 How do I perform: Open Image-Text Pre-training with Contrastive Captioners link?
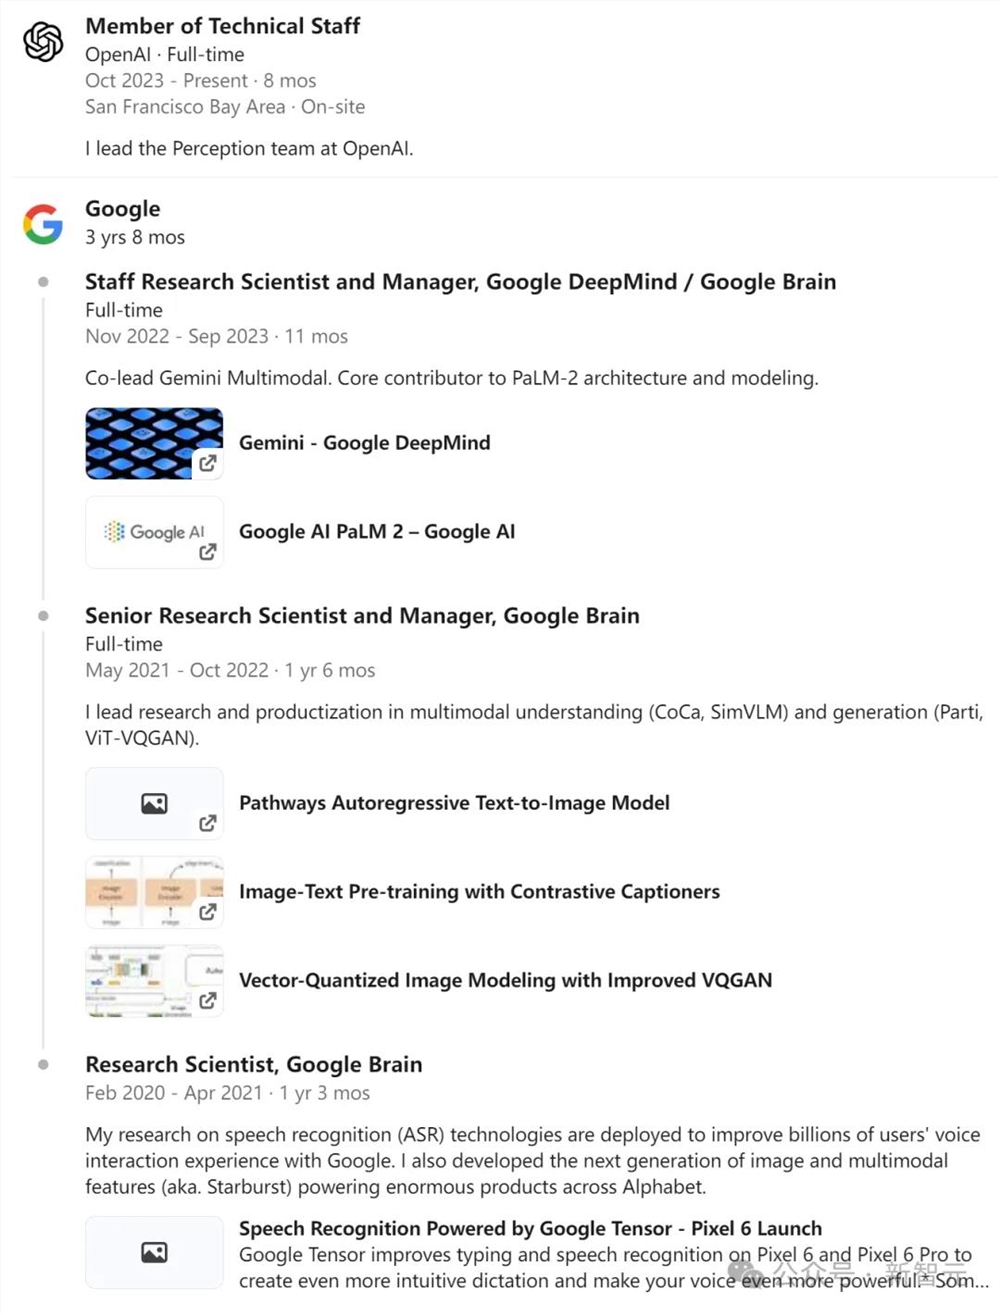[479, 892]
